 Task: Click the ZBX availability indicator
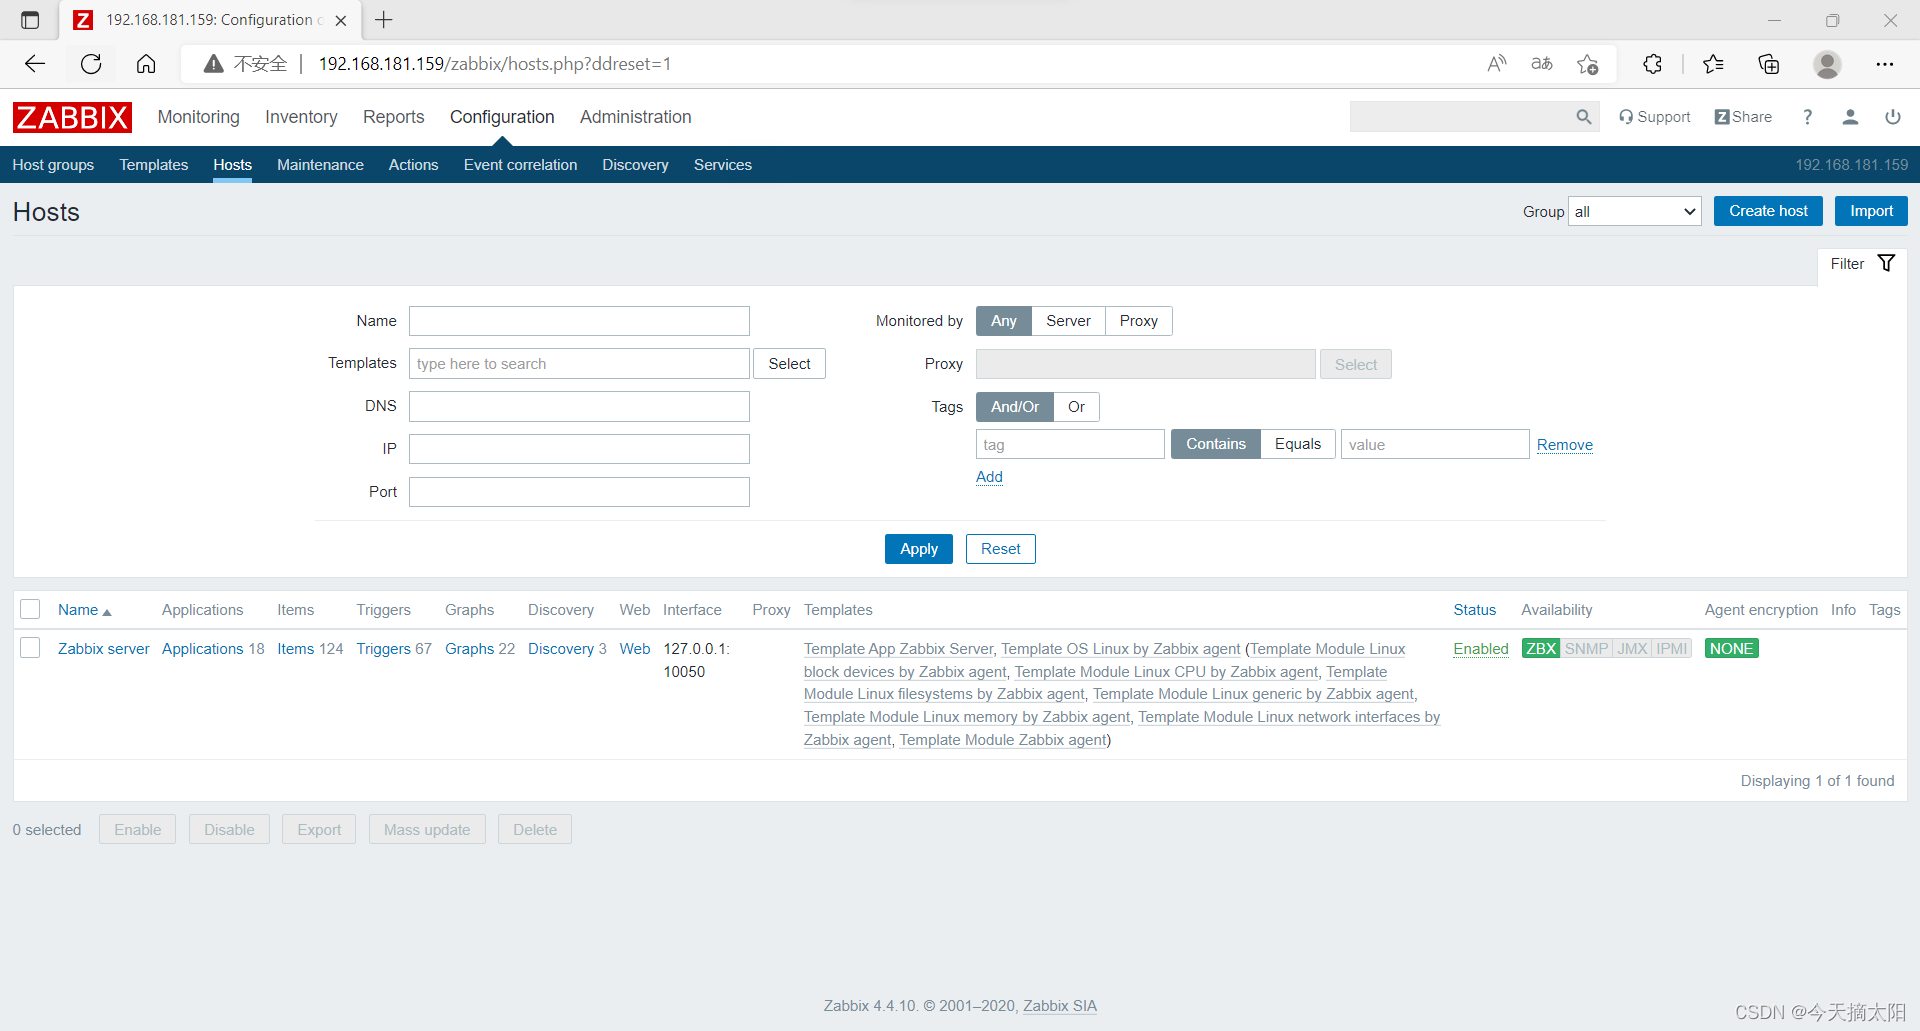[1541, 648]
